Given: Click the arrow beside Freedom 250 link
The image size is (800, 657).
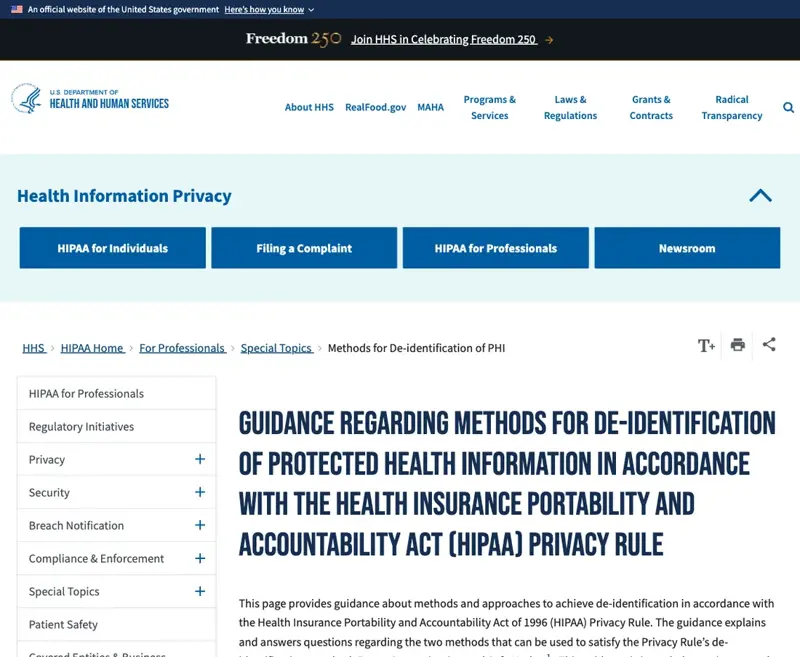Looking at the screenshot, I should (549, 40).
